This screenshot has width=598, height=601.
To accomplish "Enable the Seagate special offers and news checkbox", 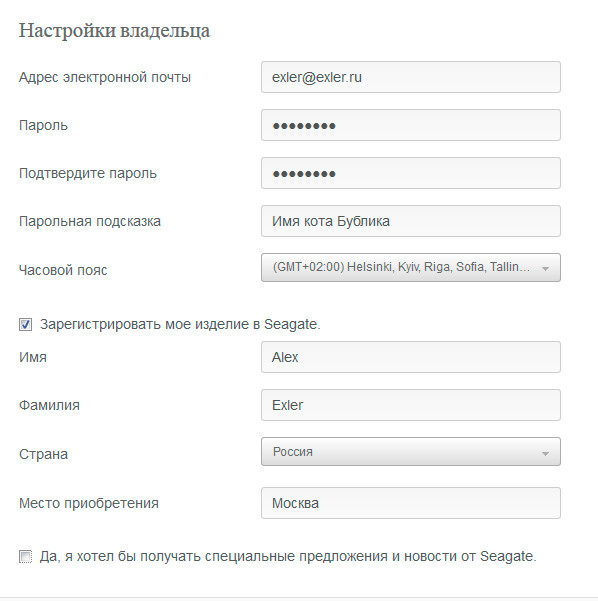I will click(x=26, y=557).
